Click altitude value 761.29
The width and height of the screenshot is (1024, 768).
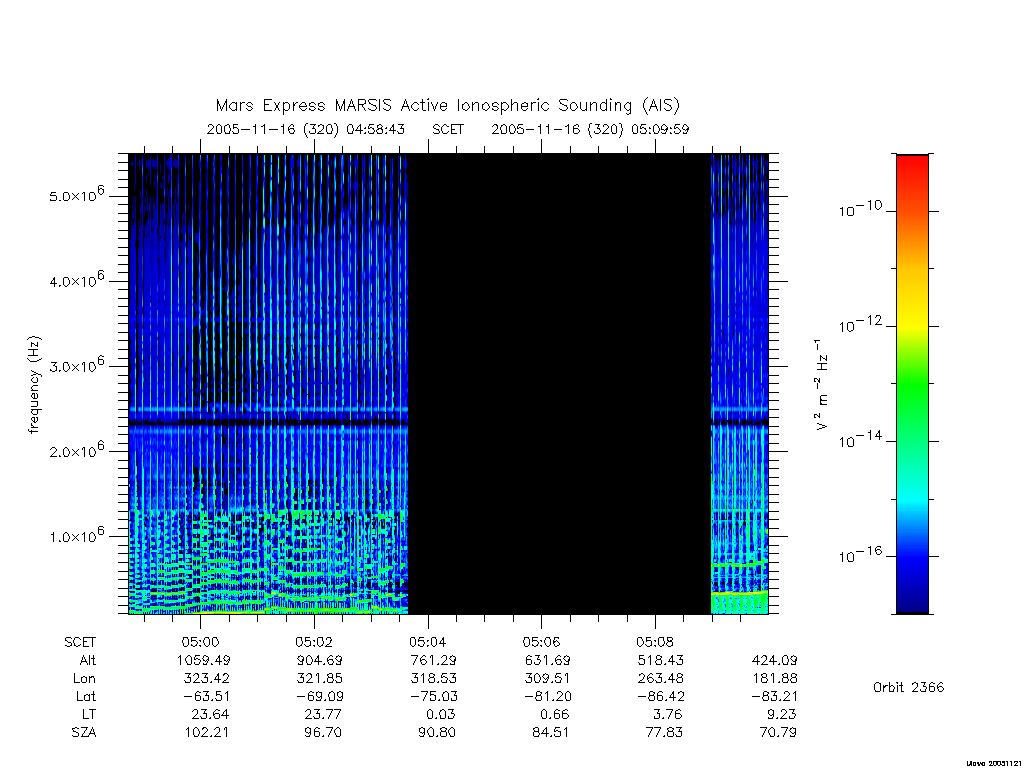(x=434, y=660)
